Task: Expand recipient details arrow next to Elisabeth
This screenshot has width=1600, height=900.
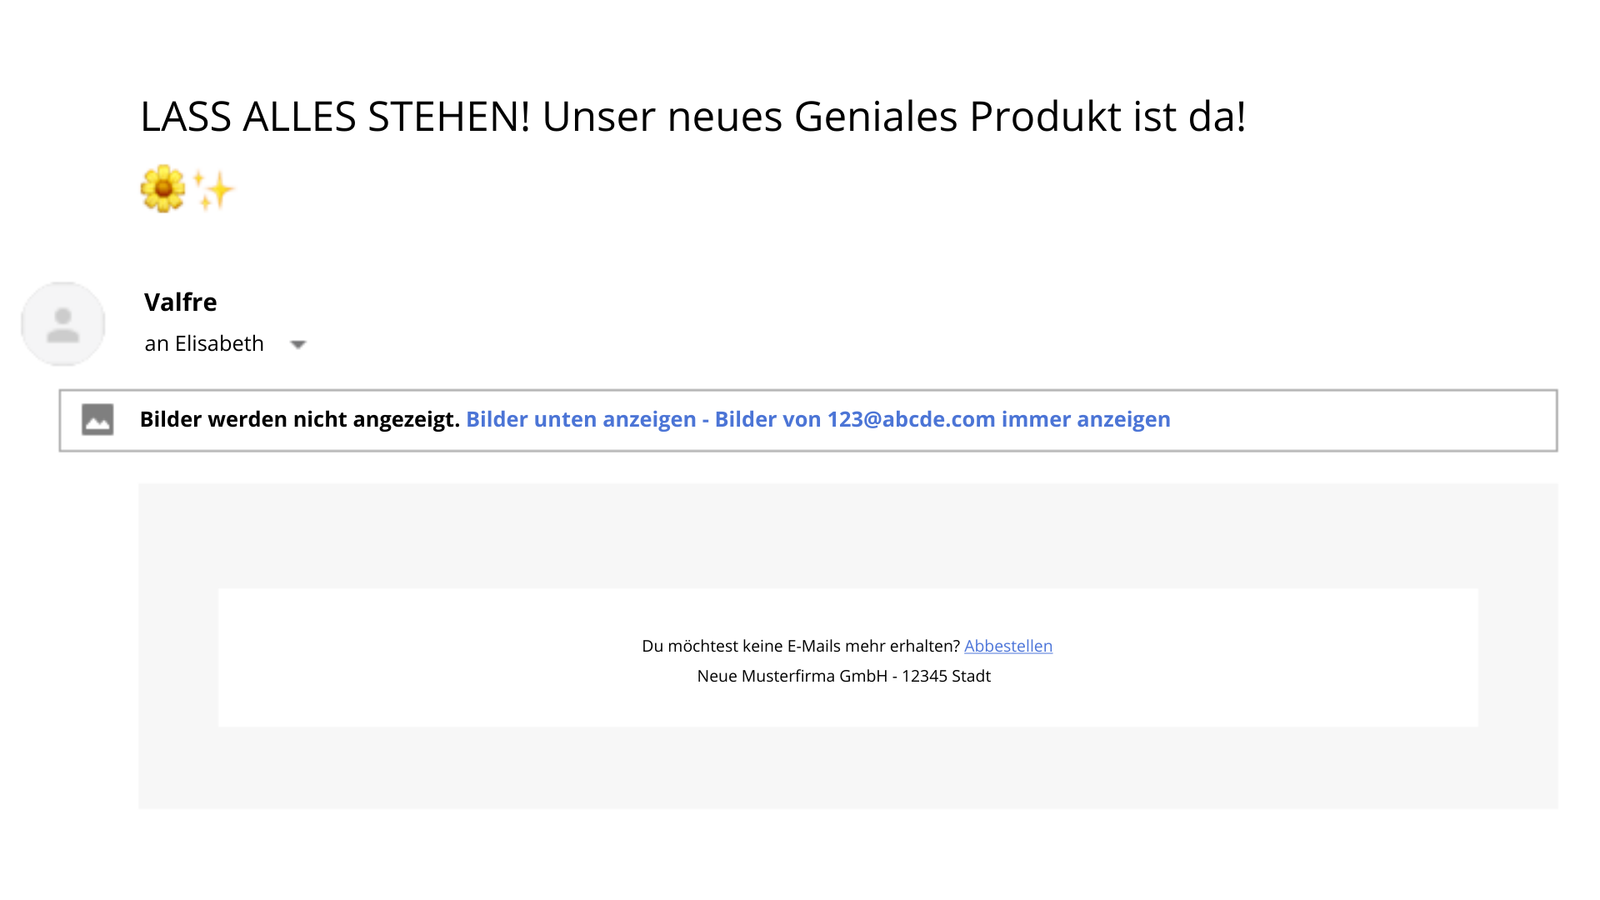Action: click(298, 344)
